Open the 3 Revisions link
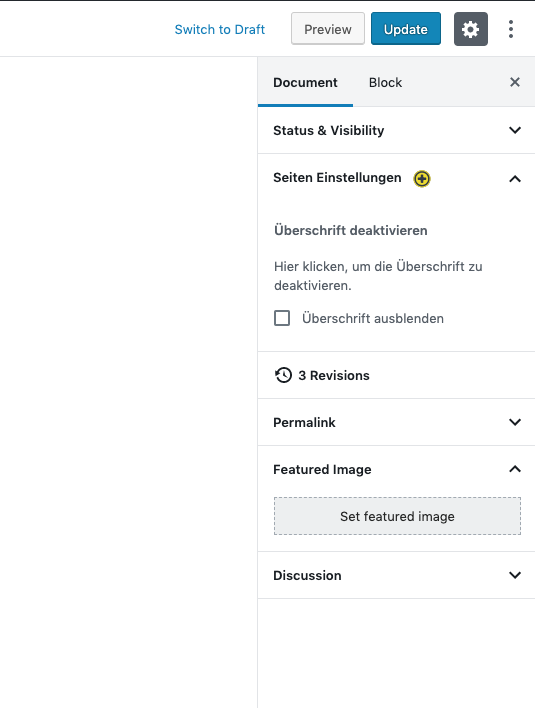The image size is (535, 708). [x=334, y=375]
